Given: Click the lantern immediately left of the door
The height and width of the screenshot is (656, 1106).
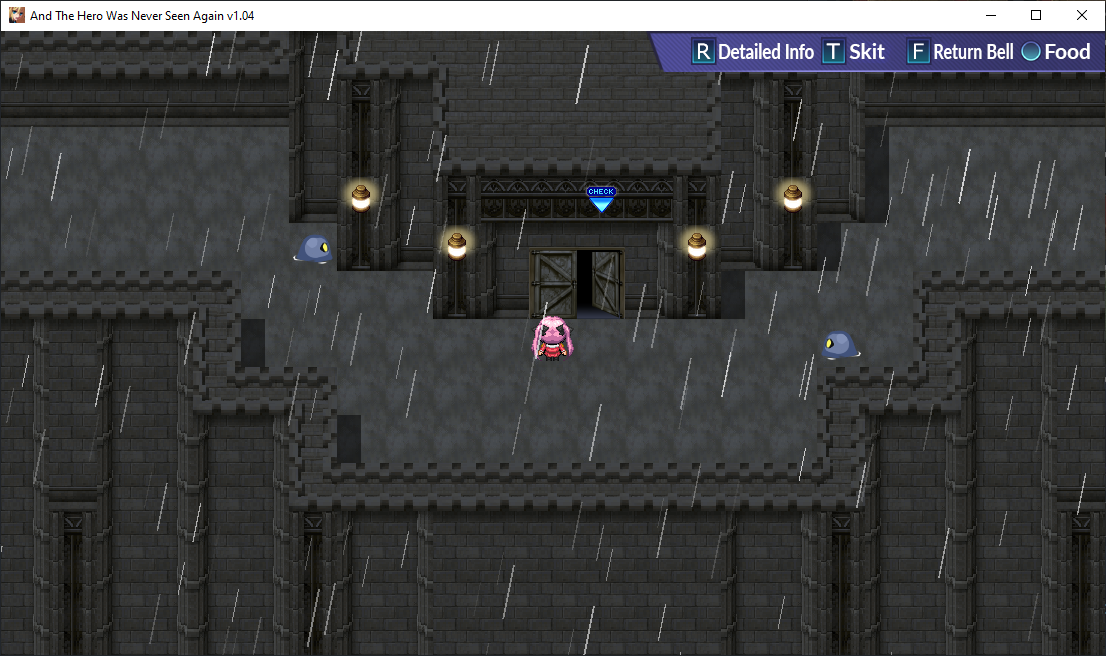Looking at the screenshot, I should [x=457, y=246].
